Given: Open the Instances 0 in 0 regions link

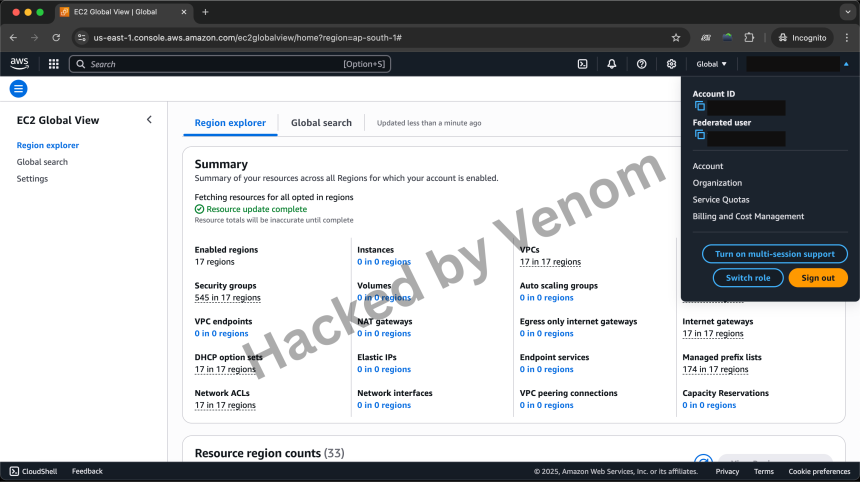Looking at the screenshot, I should click(384, 262).
